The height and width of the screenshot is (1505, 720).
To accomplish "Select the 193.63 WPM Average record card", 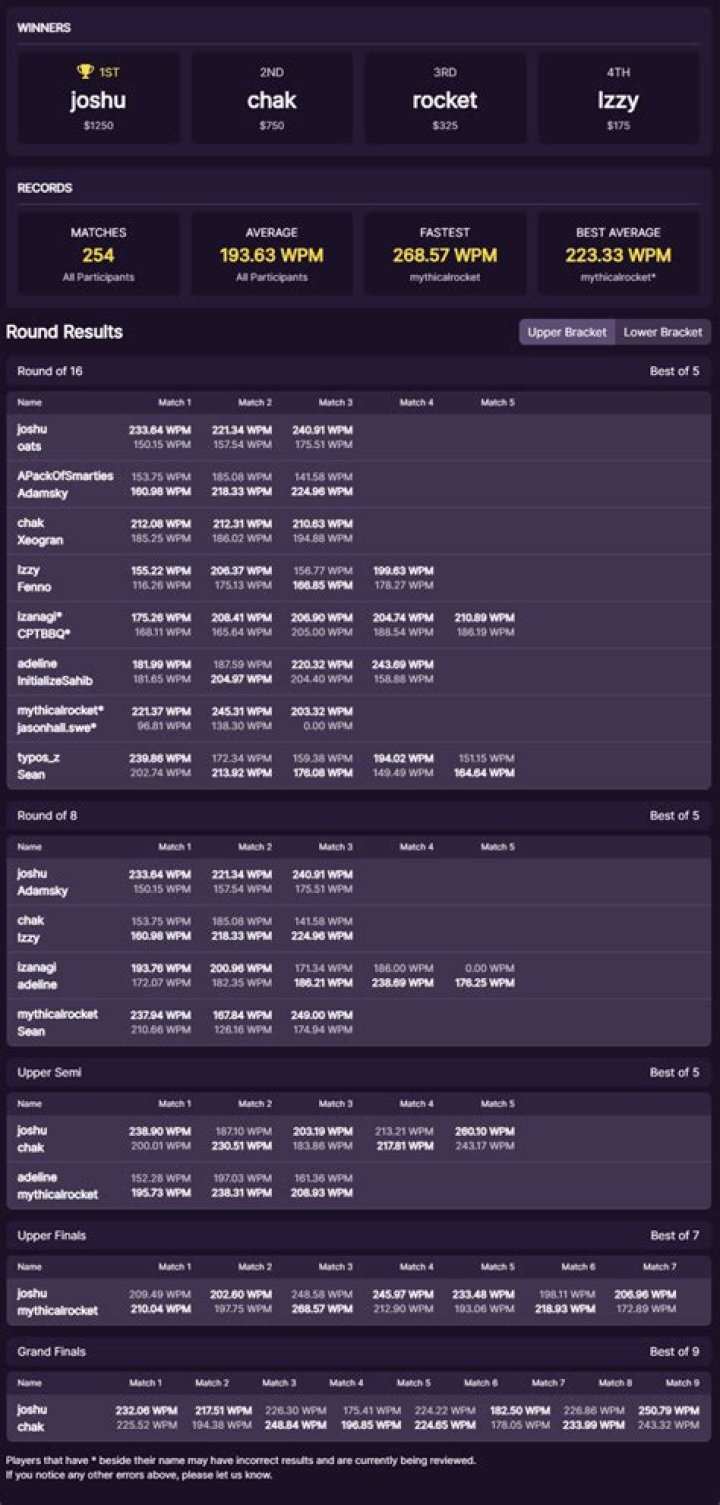I will [272, 253].
